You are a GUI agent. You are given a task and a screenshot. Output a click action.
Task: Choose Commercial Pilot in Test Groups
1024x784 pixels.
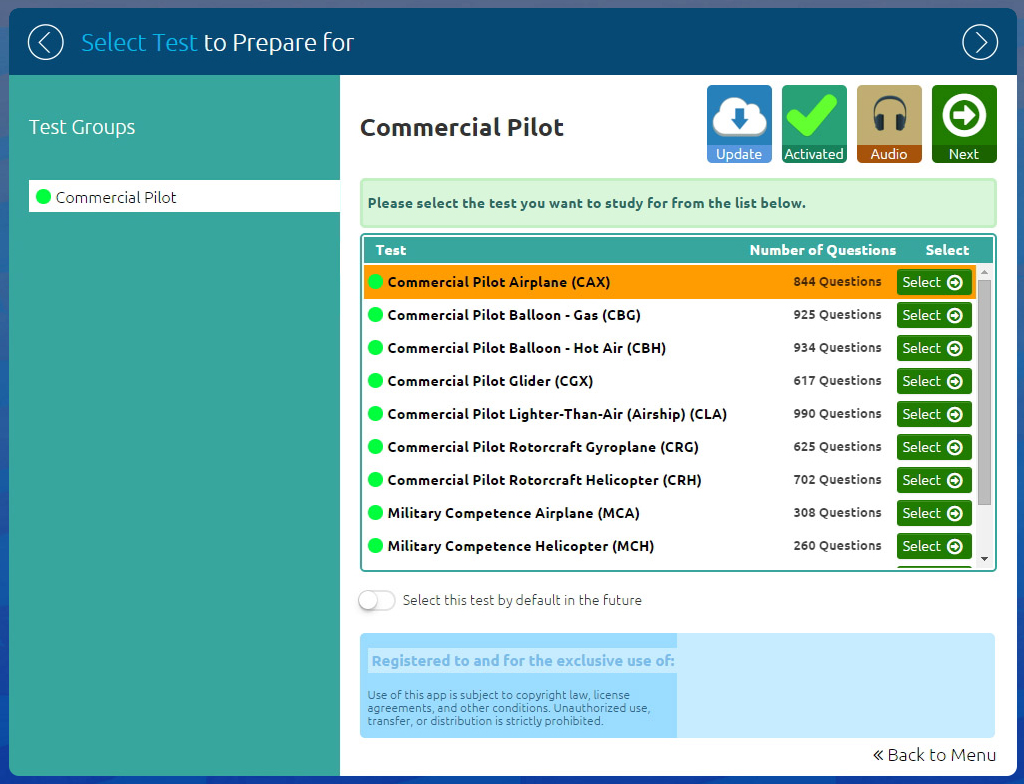pos(116,197)
